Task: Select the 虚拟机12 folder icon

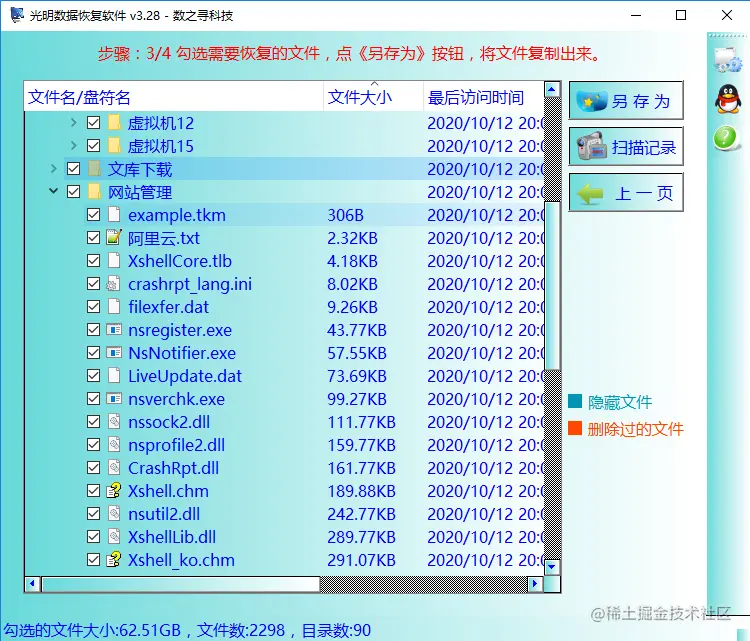Action: tap(114, 122)
